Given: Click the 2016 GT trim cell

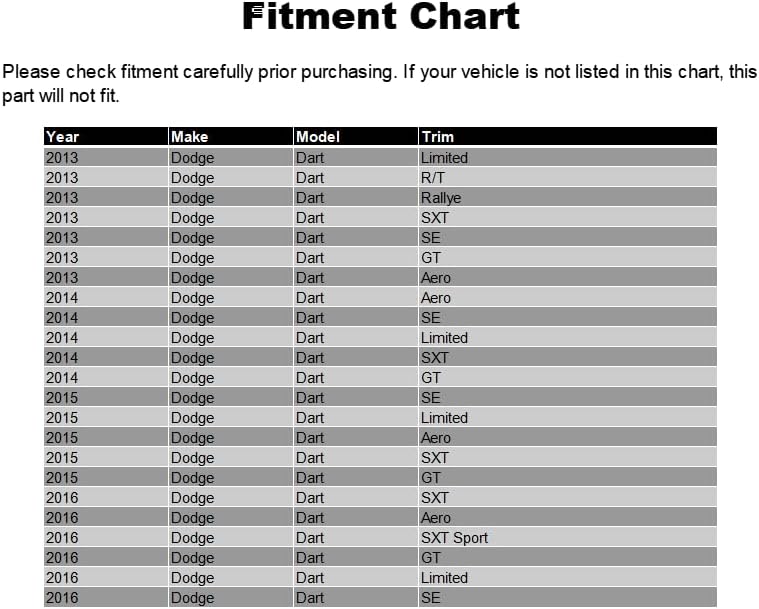Looking at the screenshot, I should pos(567,557).
